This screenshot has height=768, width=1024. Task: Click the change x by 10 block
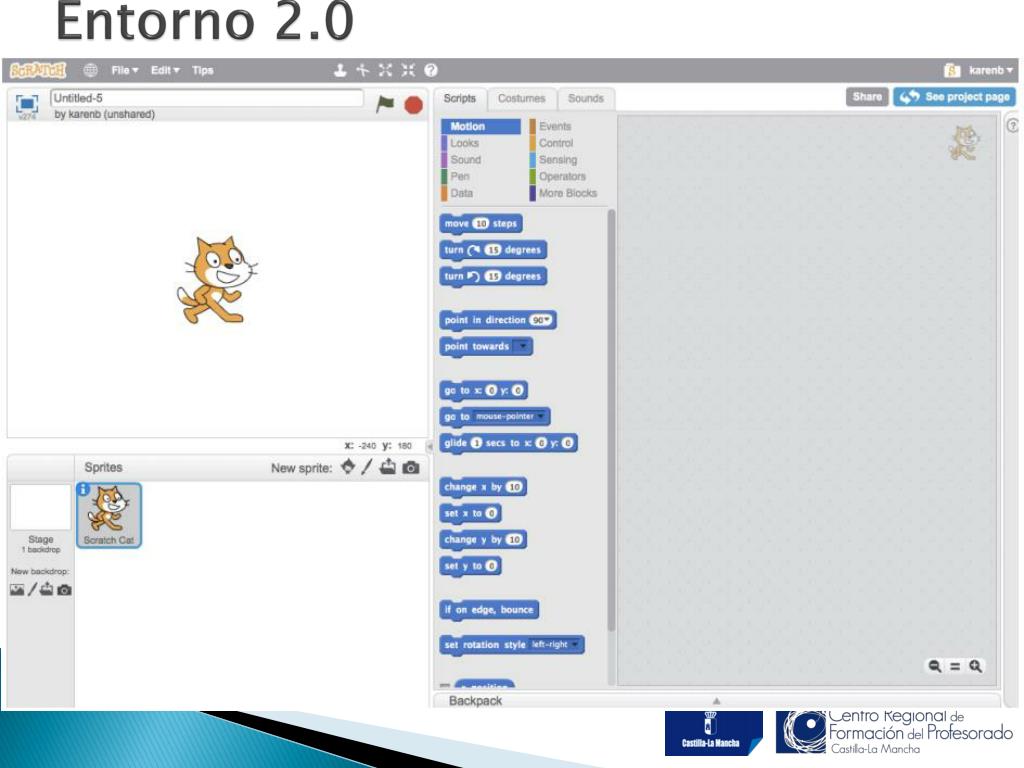[483, 487]
